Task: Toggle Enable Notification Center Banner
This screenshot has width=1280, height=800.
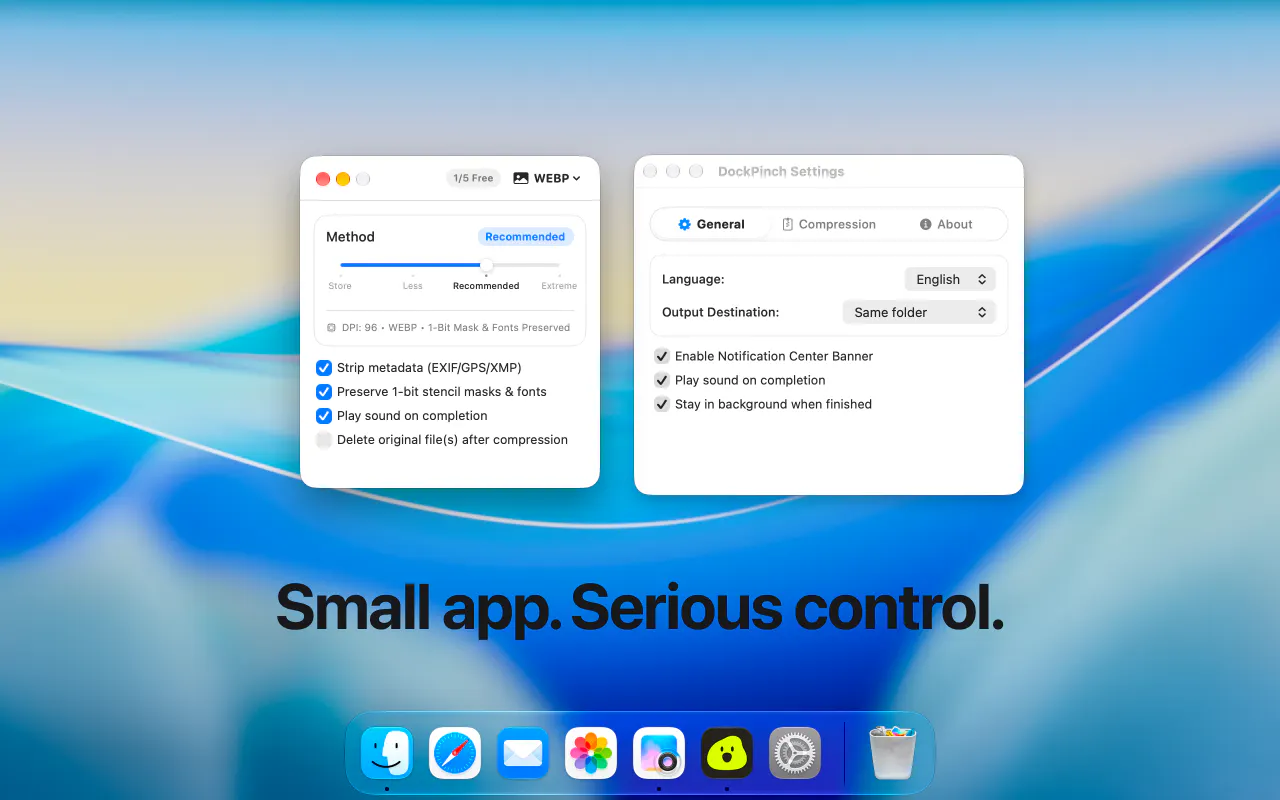Action: click(x=662, y=356)
